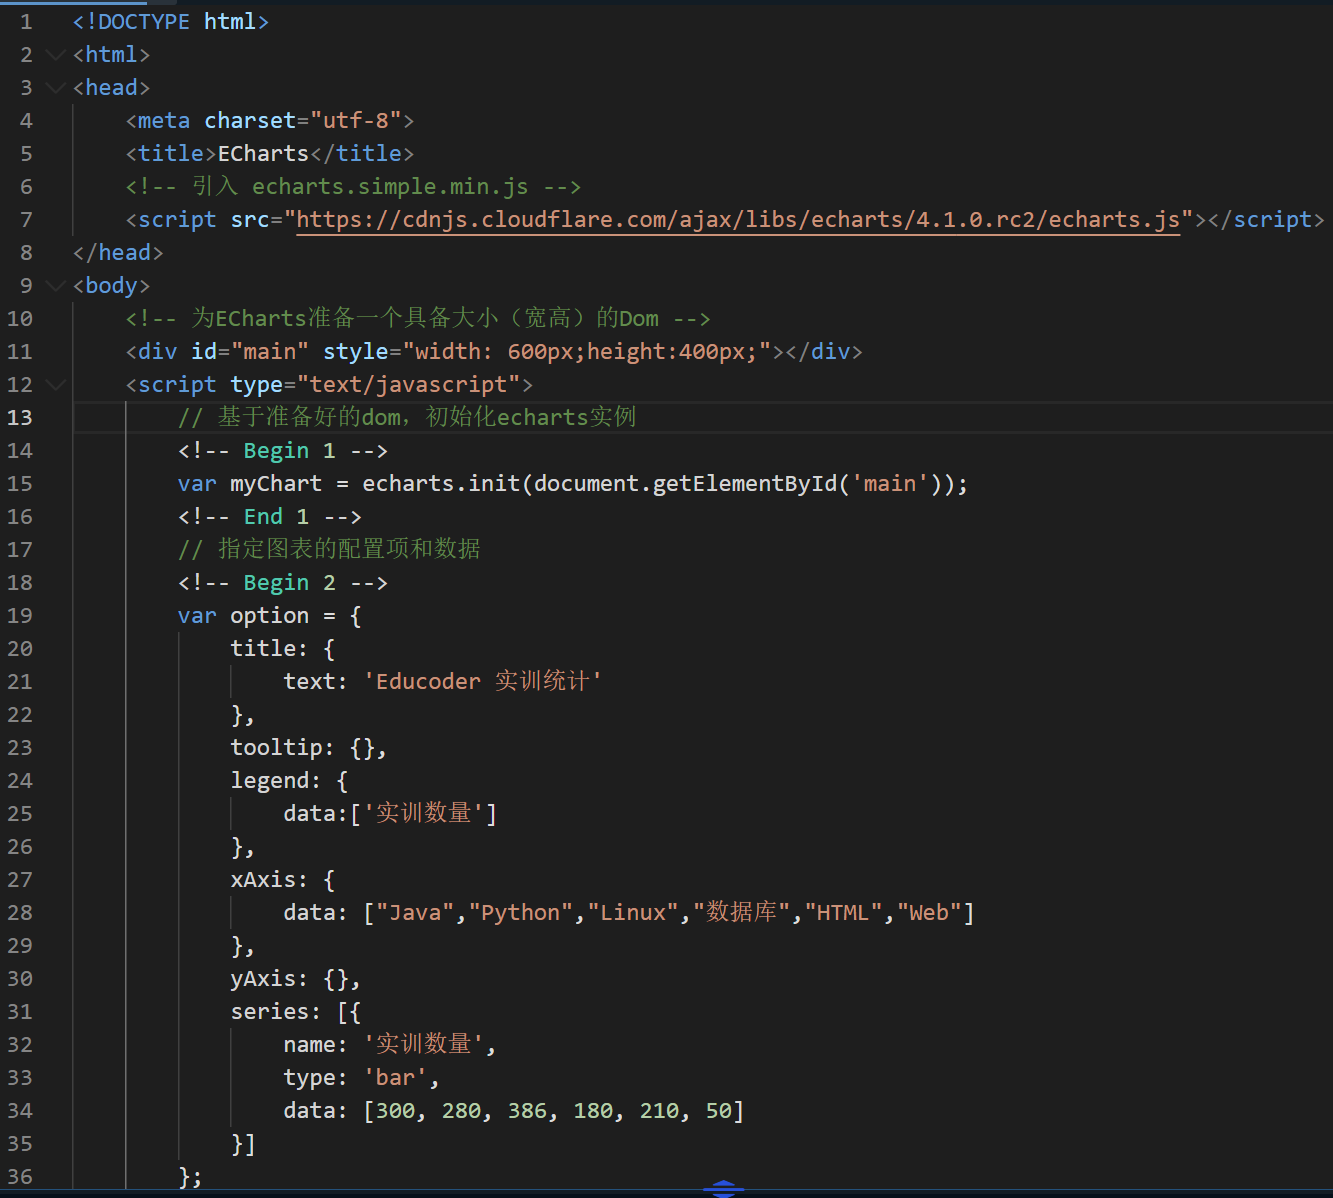Click the tooltip: property
This screenshot has width=1333, height=1198.
tap(282, 748)
